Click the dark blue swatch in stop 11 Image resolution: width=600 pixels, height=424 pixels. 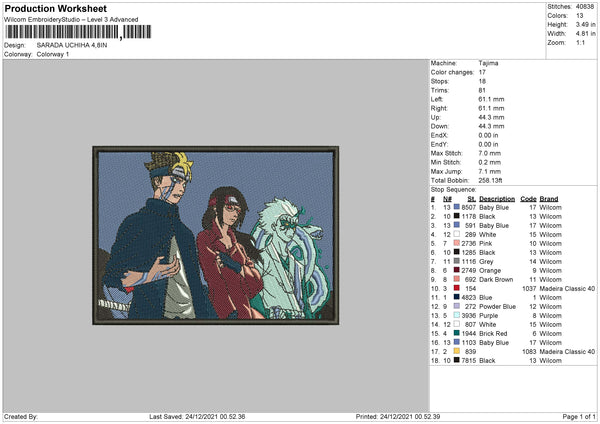click(x=457, y=297)
